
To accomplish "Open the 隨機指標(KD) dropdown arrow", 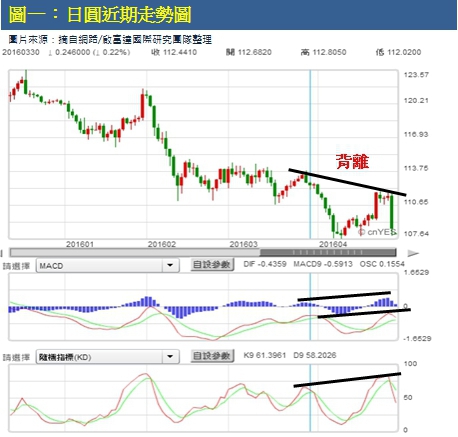I will [170, 356].
